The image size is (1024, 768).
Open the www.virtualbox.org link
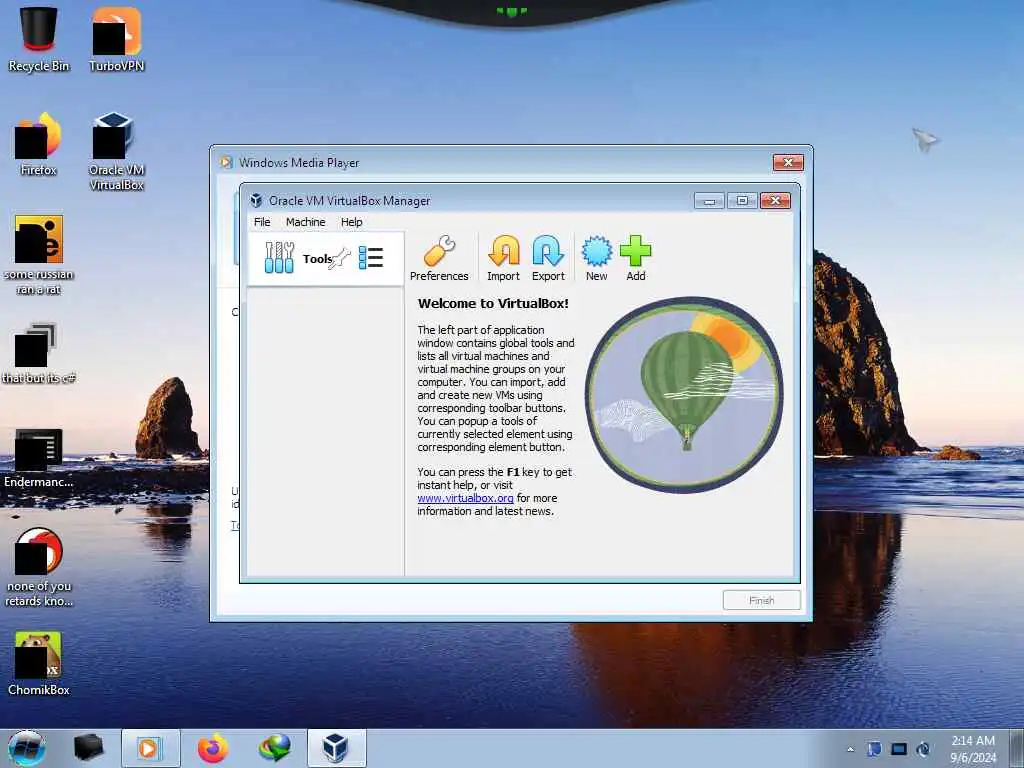point(465,498)
